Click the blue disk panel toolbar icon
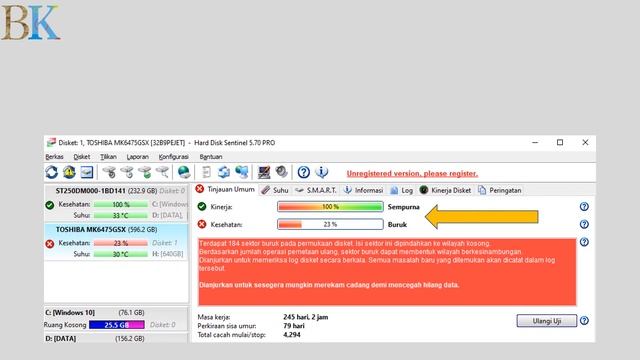This screenshot has height=360, width=640. [x=87, y=172]
